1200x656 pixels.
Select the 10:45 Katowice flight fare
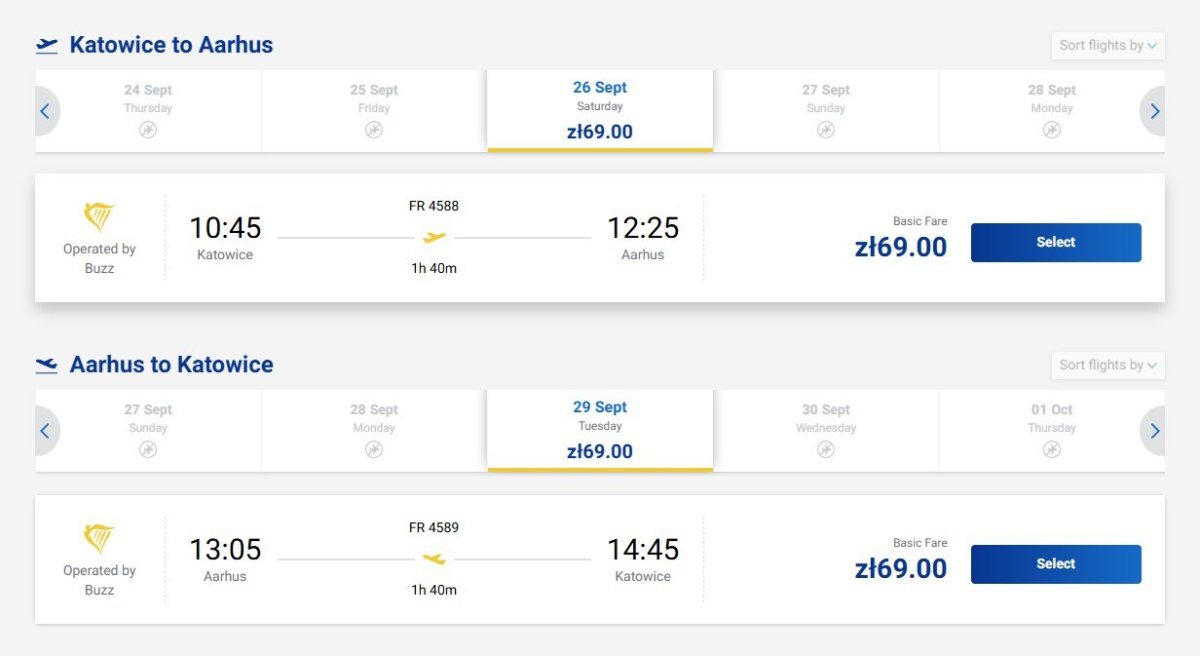pyautogui.click(x=1056, y=242)
